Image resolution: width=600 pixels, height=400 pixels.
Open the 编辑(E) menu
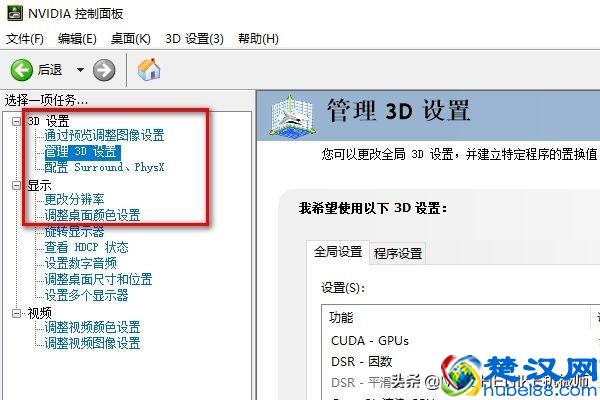(x=77, y=39)
